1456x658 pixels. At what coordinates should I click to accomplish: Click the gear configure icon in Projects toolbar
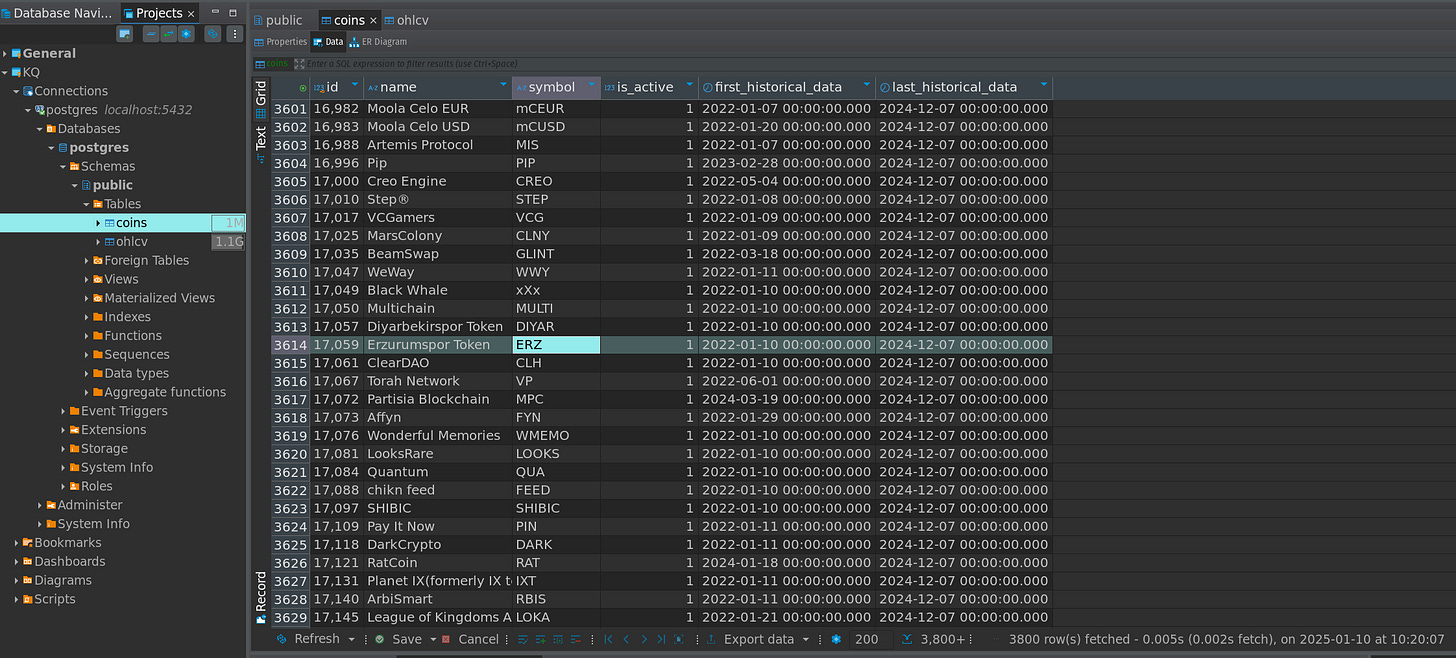pyautogui.click(x=186, y=34)
